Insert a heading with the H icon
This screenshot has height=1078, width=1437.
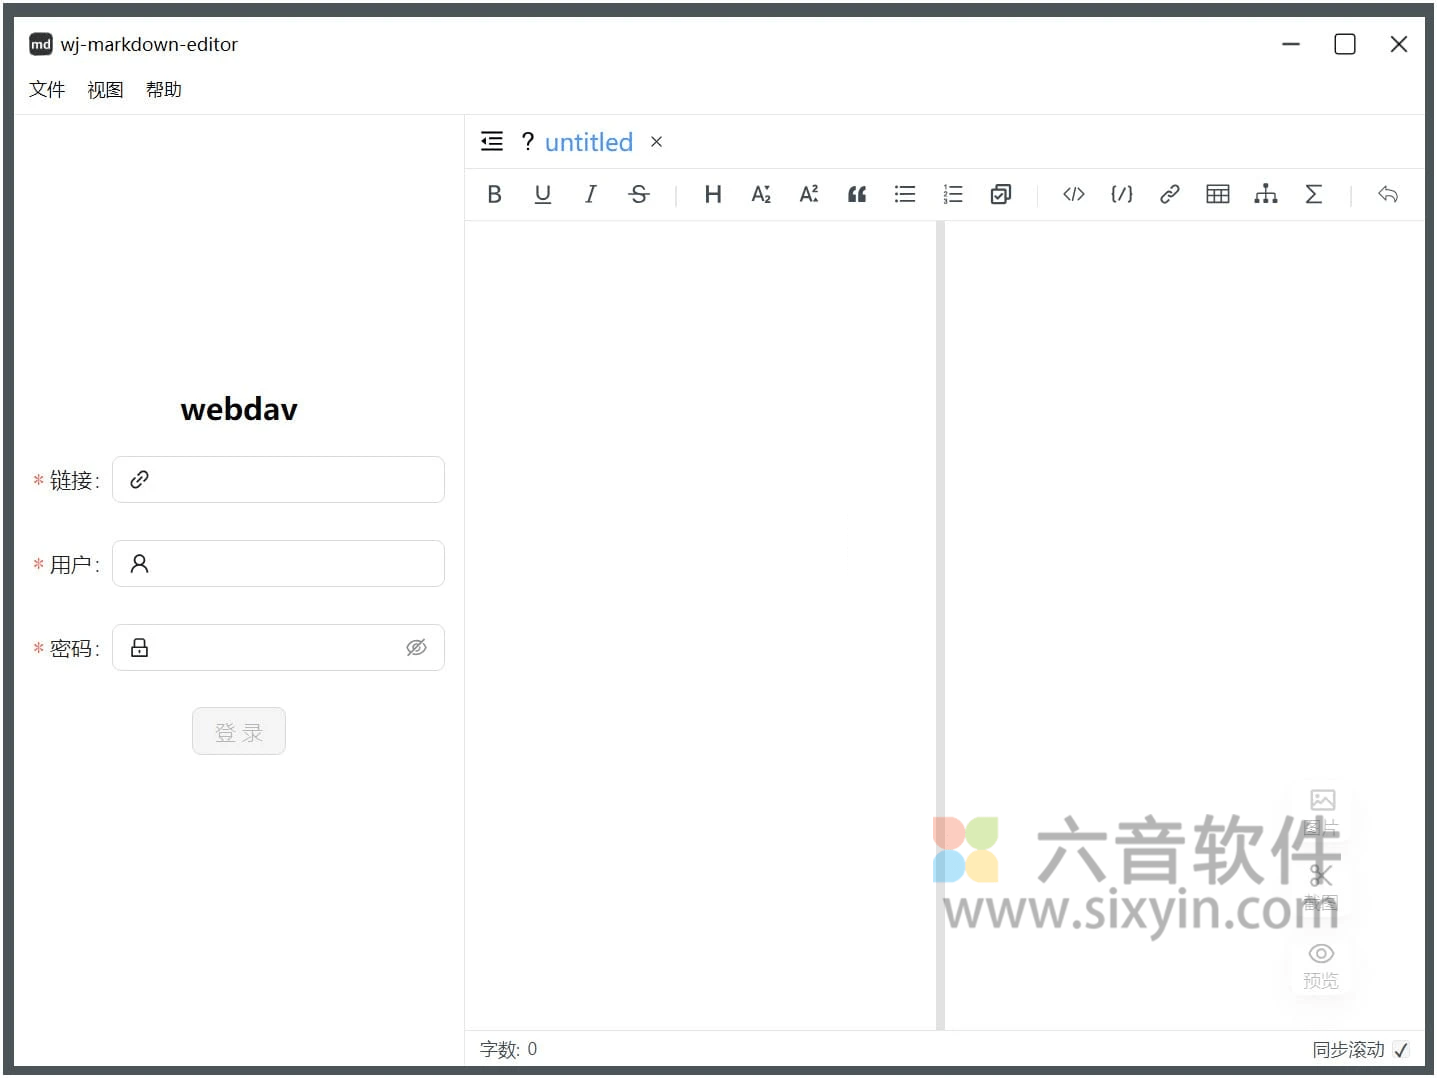[x=712, y=194]
